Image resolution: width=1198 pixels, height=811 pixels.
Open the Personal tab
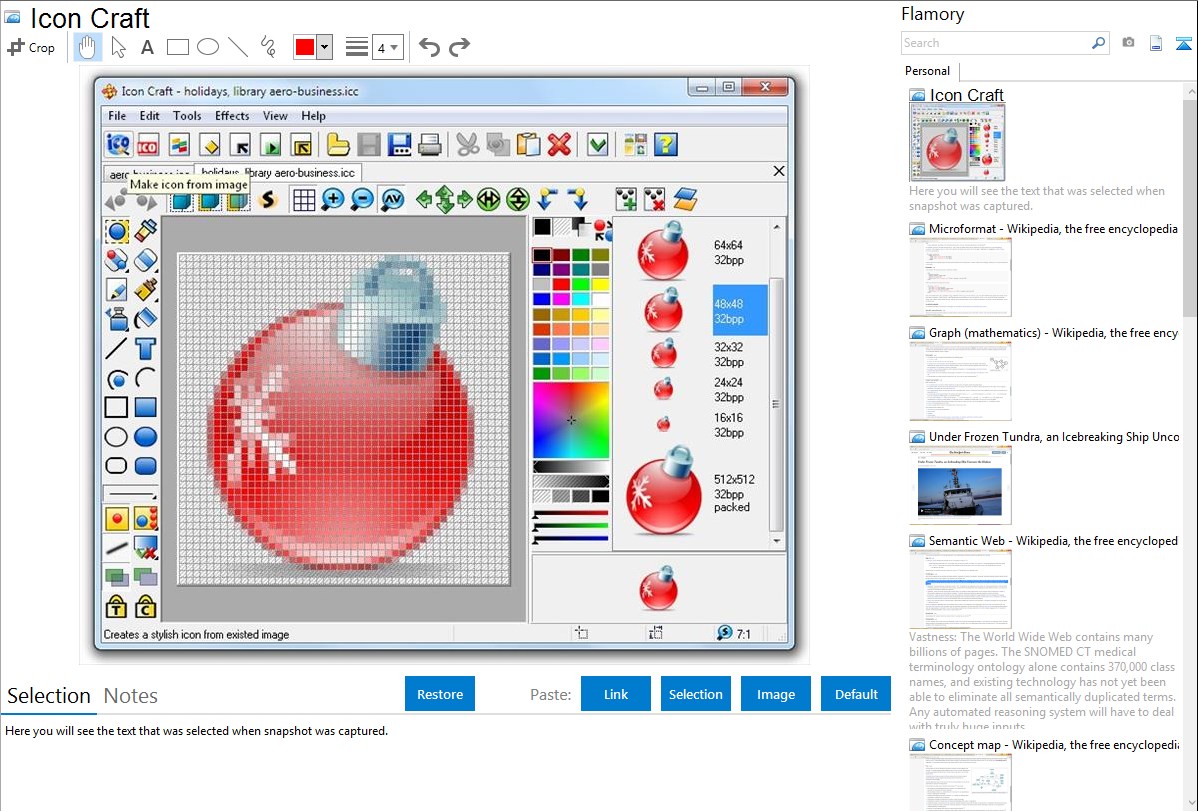(928, 71)
